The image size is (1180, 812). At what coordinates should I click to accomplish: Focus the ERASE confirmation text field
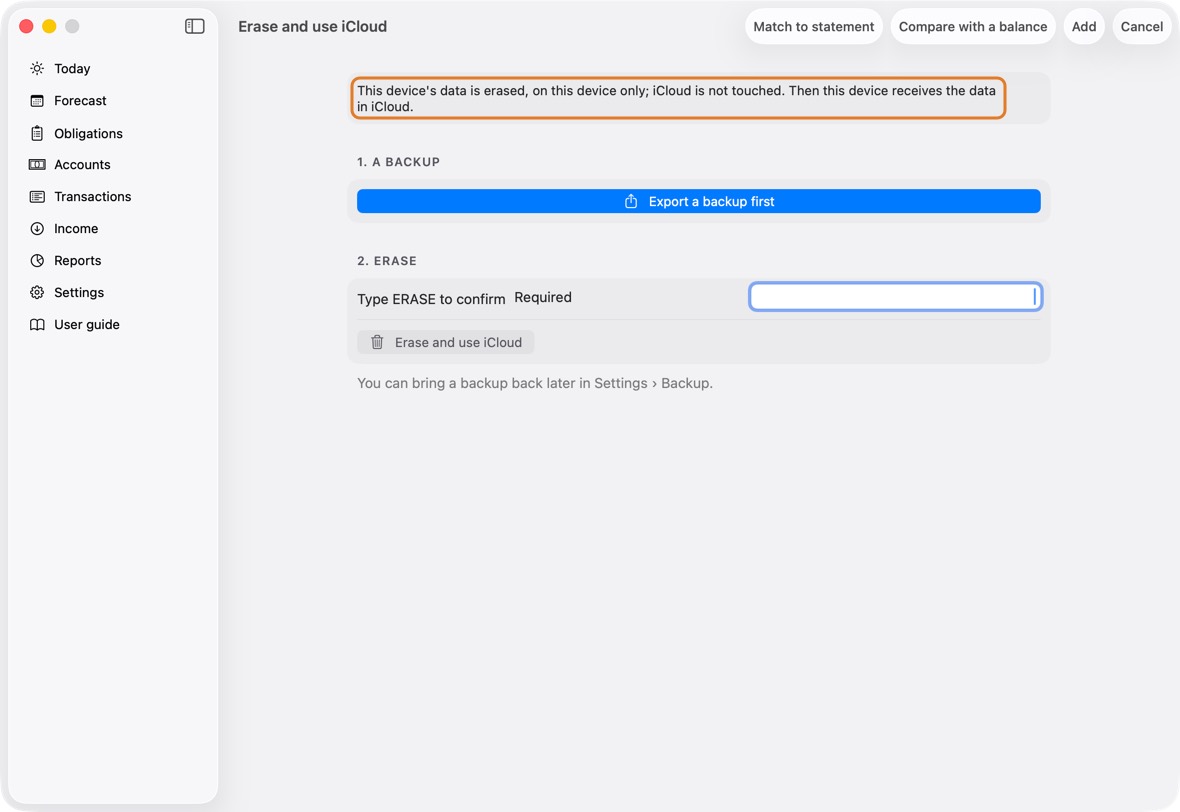896,297
